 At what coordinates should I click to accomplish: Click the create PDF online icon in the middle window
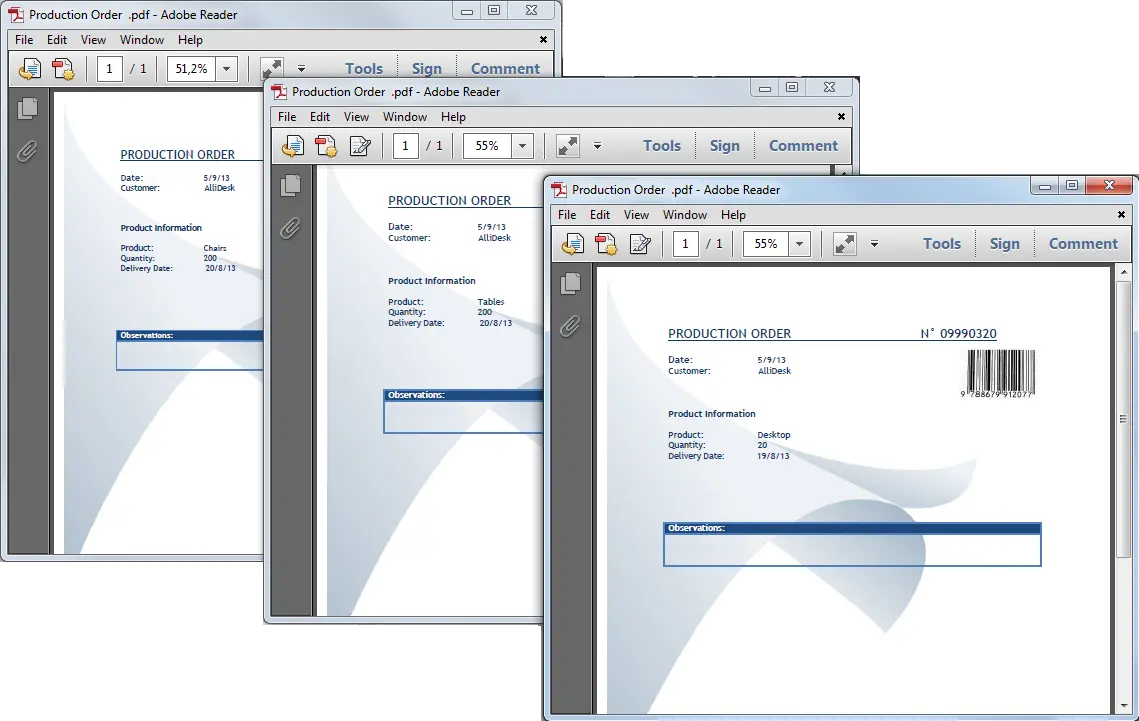(x=326, y=146)
